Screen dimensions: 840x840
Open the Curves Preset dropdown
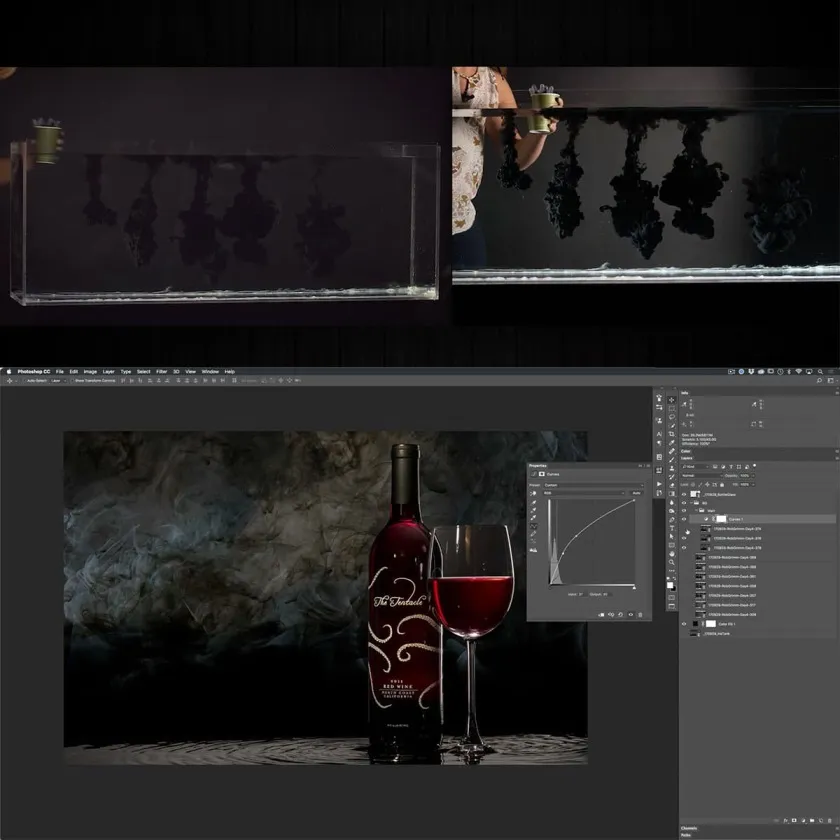[x=592, y=484]
